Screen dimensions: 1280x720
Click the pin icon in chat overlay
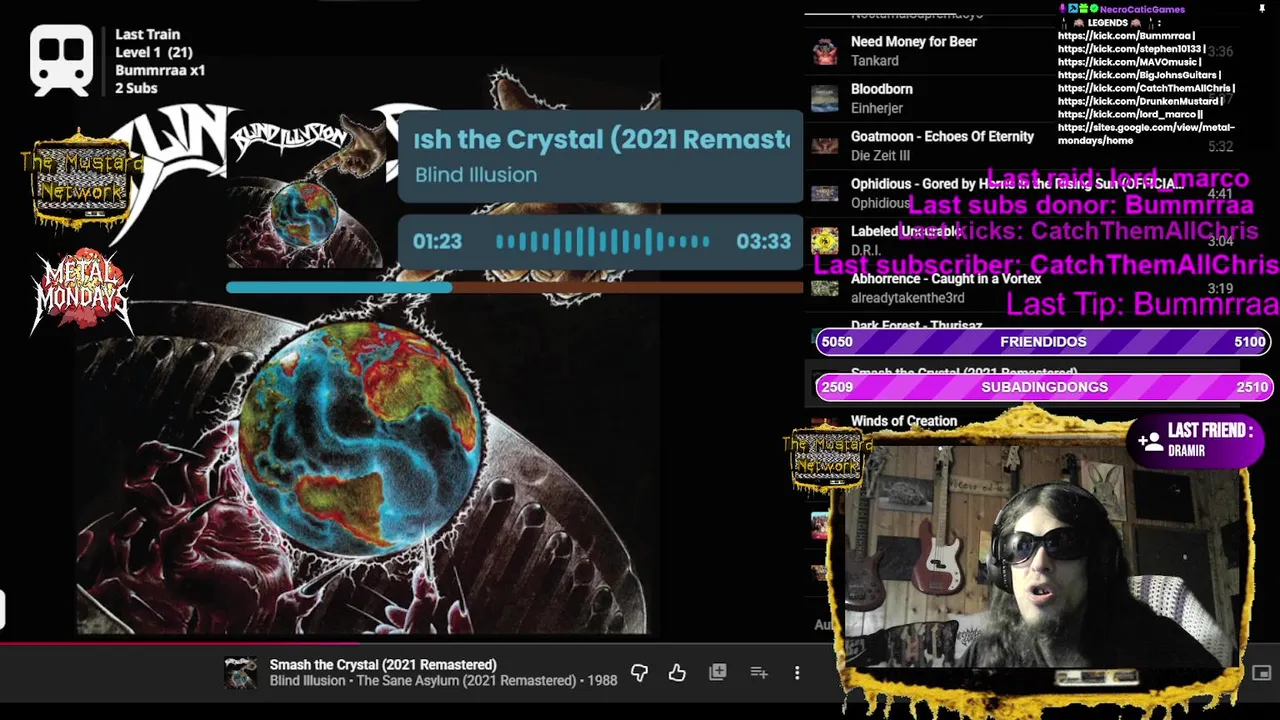(1262, 9)
